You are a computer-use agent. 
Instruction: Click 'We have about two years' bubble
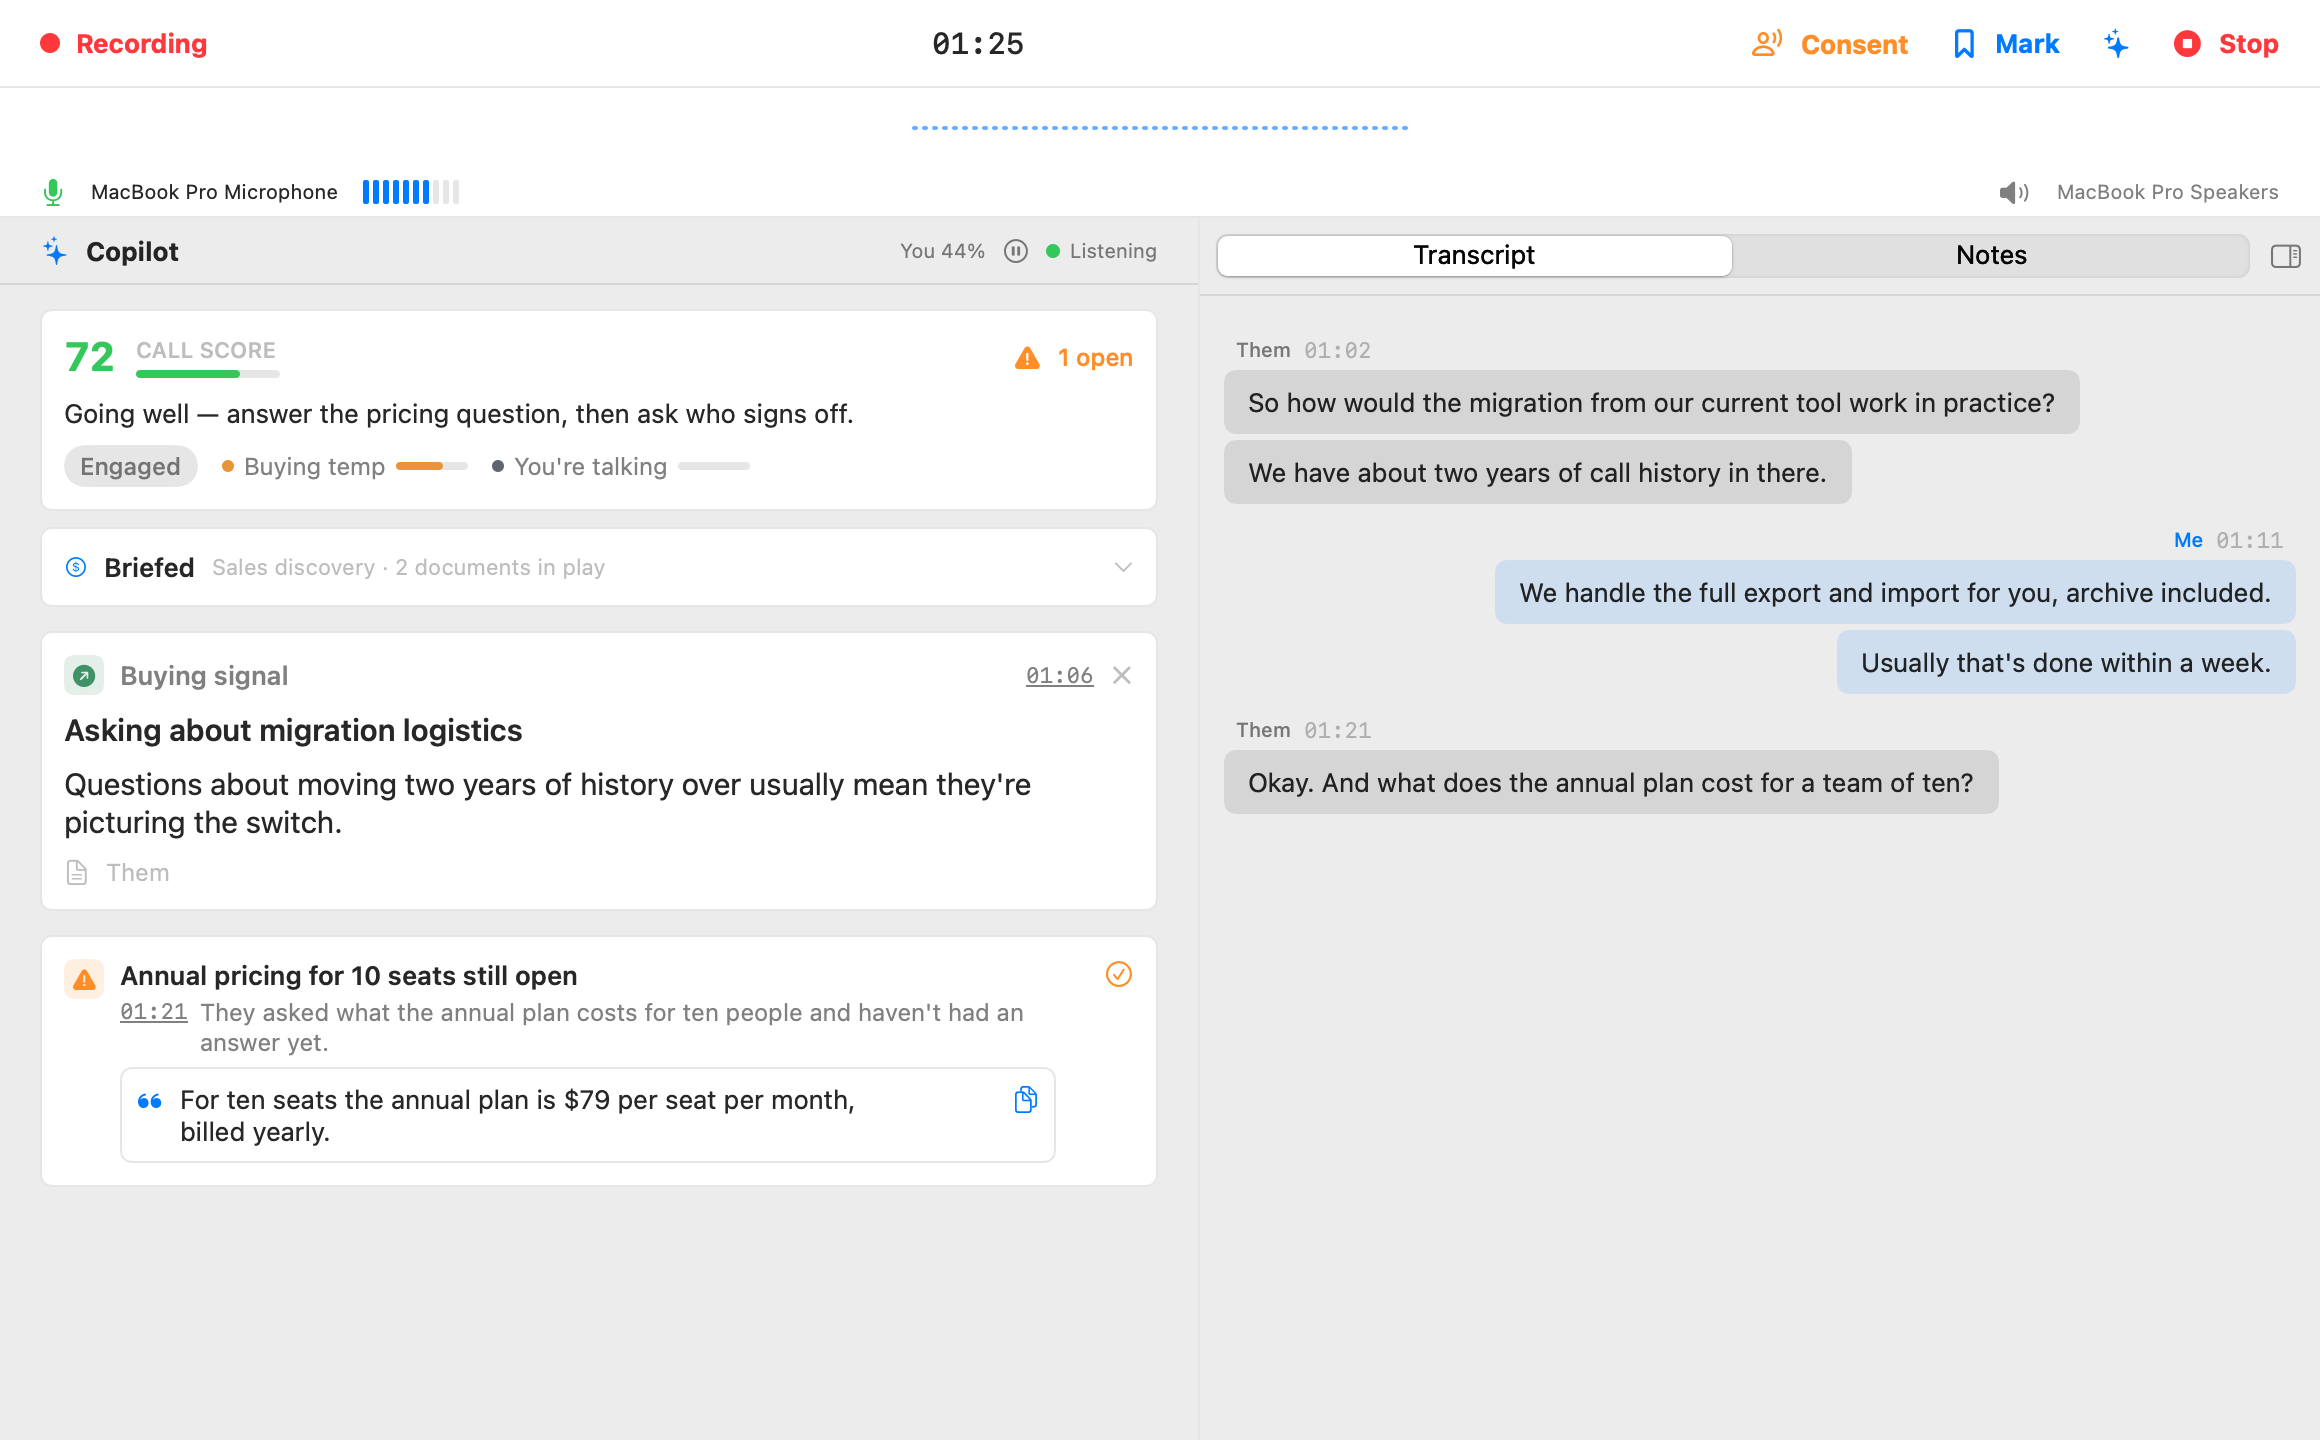pyautogui.click(x=1537, y=472)
